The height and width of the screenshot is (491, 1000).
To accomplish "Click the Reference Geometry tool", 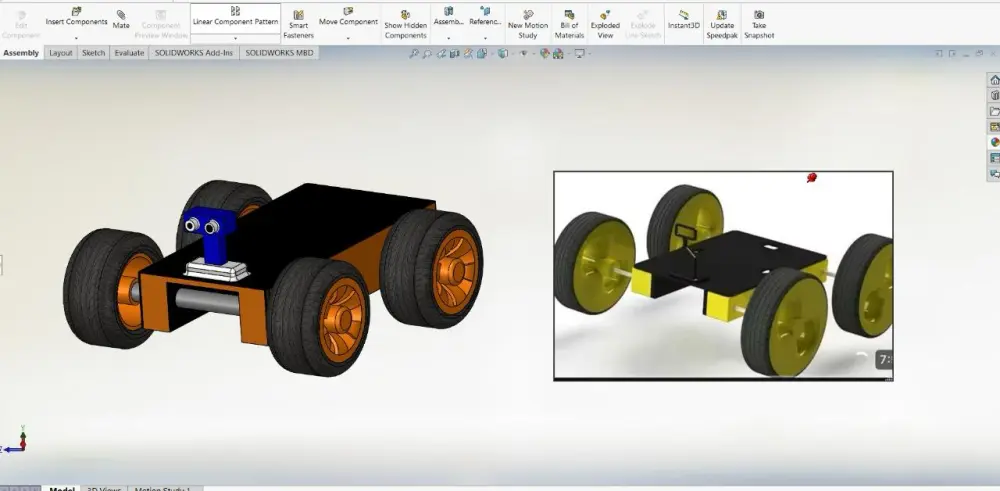I will click(485, 17).
